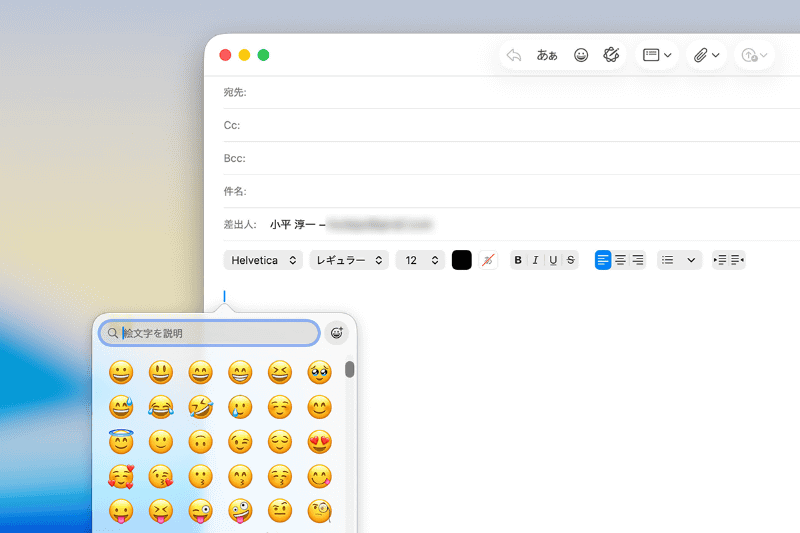Open the send later dropdown
The height and width of the screenshot is (533, 800).
pyautogui.click(x=755, y=55)
